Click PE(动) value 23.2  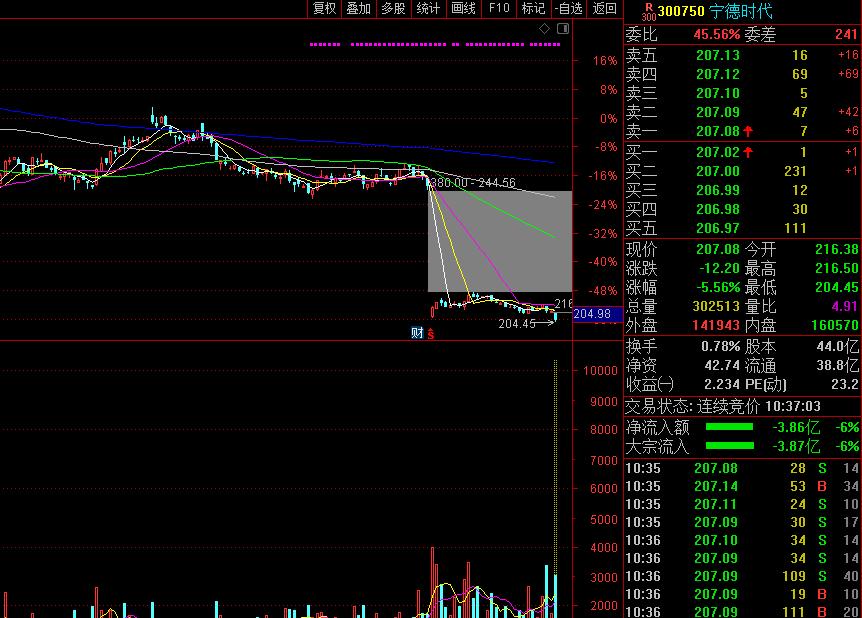[845, 384]
